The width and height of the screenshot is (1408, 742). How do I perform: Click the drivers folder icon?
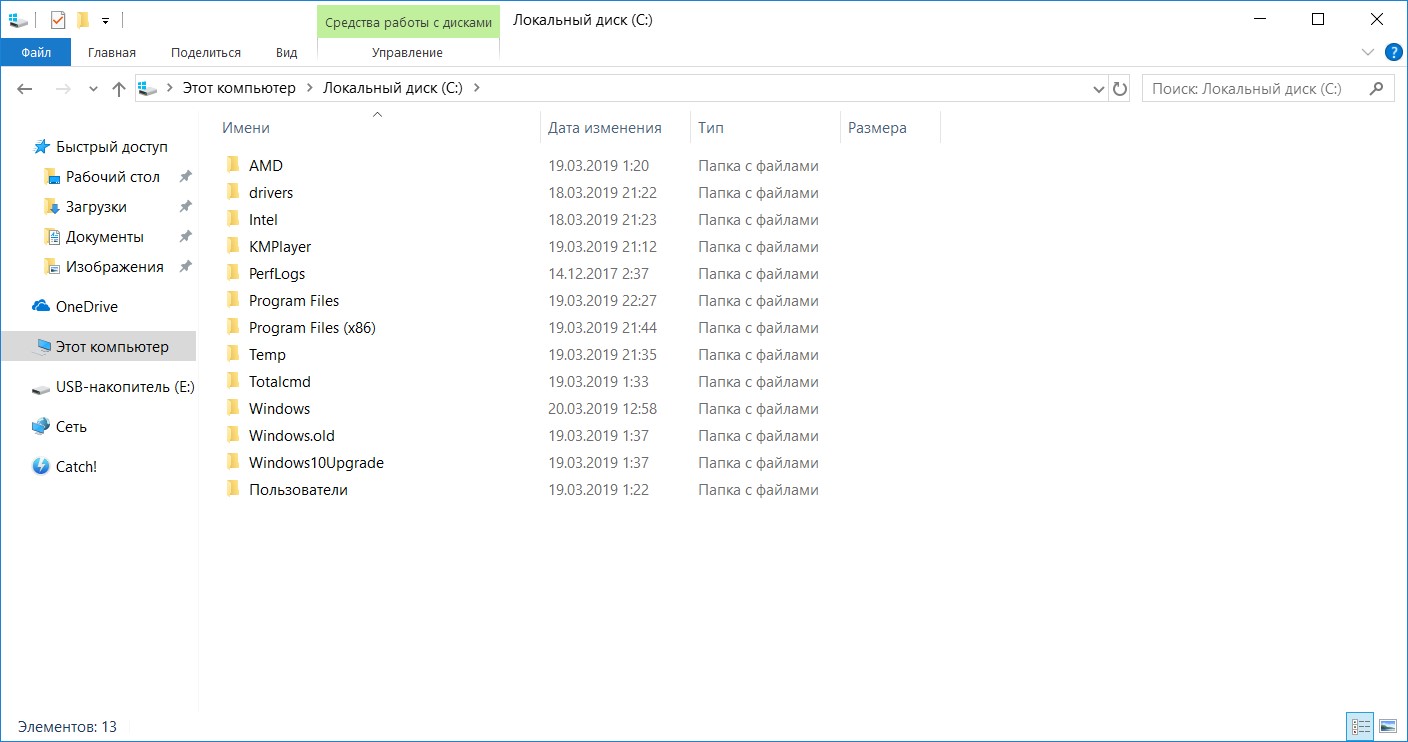coord(233,192)
